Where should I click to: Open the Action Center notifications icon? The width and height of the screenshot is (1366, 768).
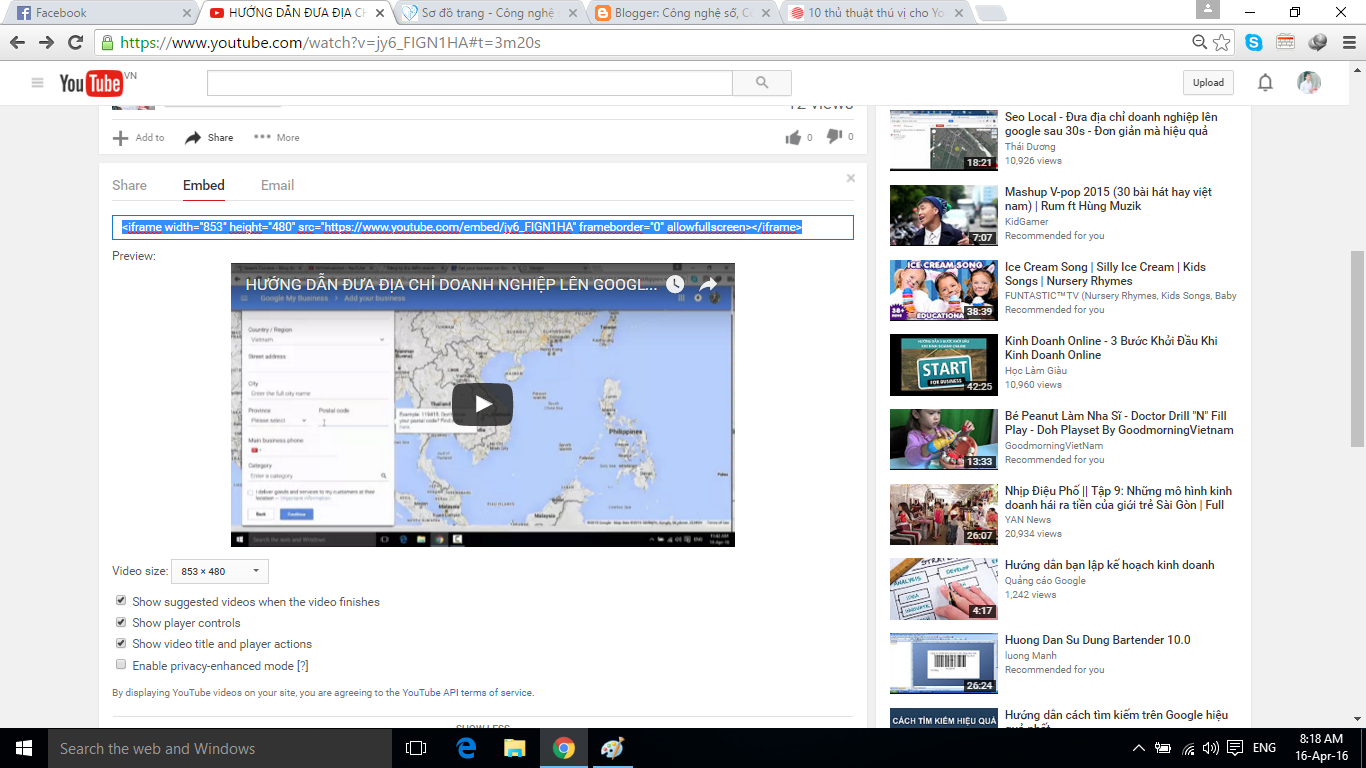click(x=1236, y=748)
